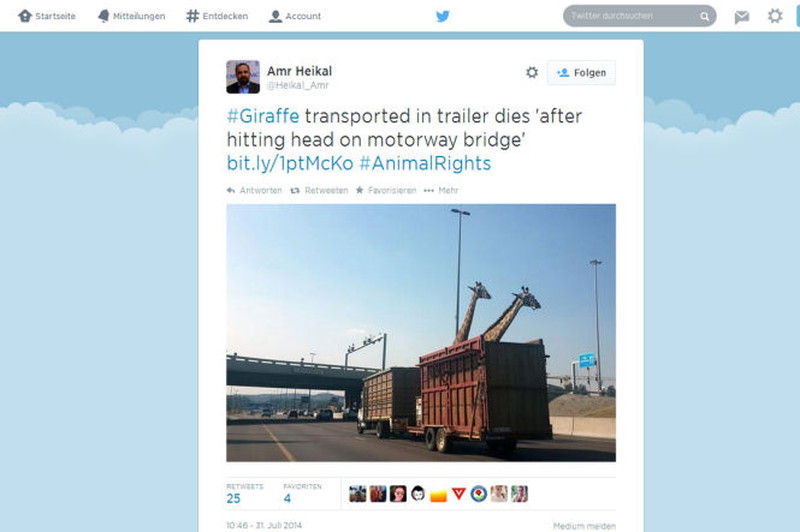Open the #Giraffe hashtag link

(263, 116)
